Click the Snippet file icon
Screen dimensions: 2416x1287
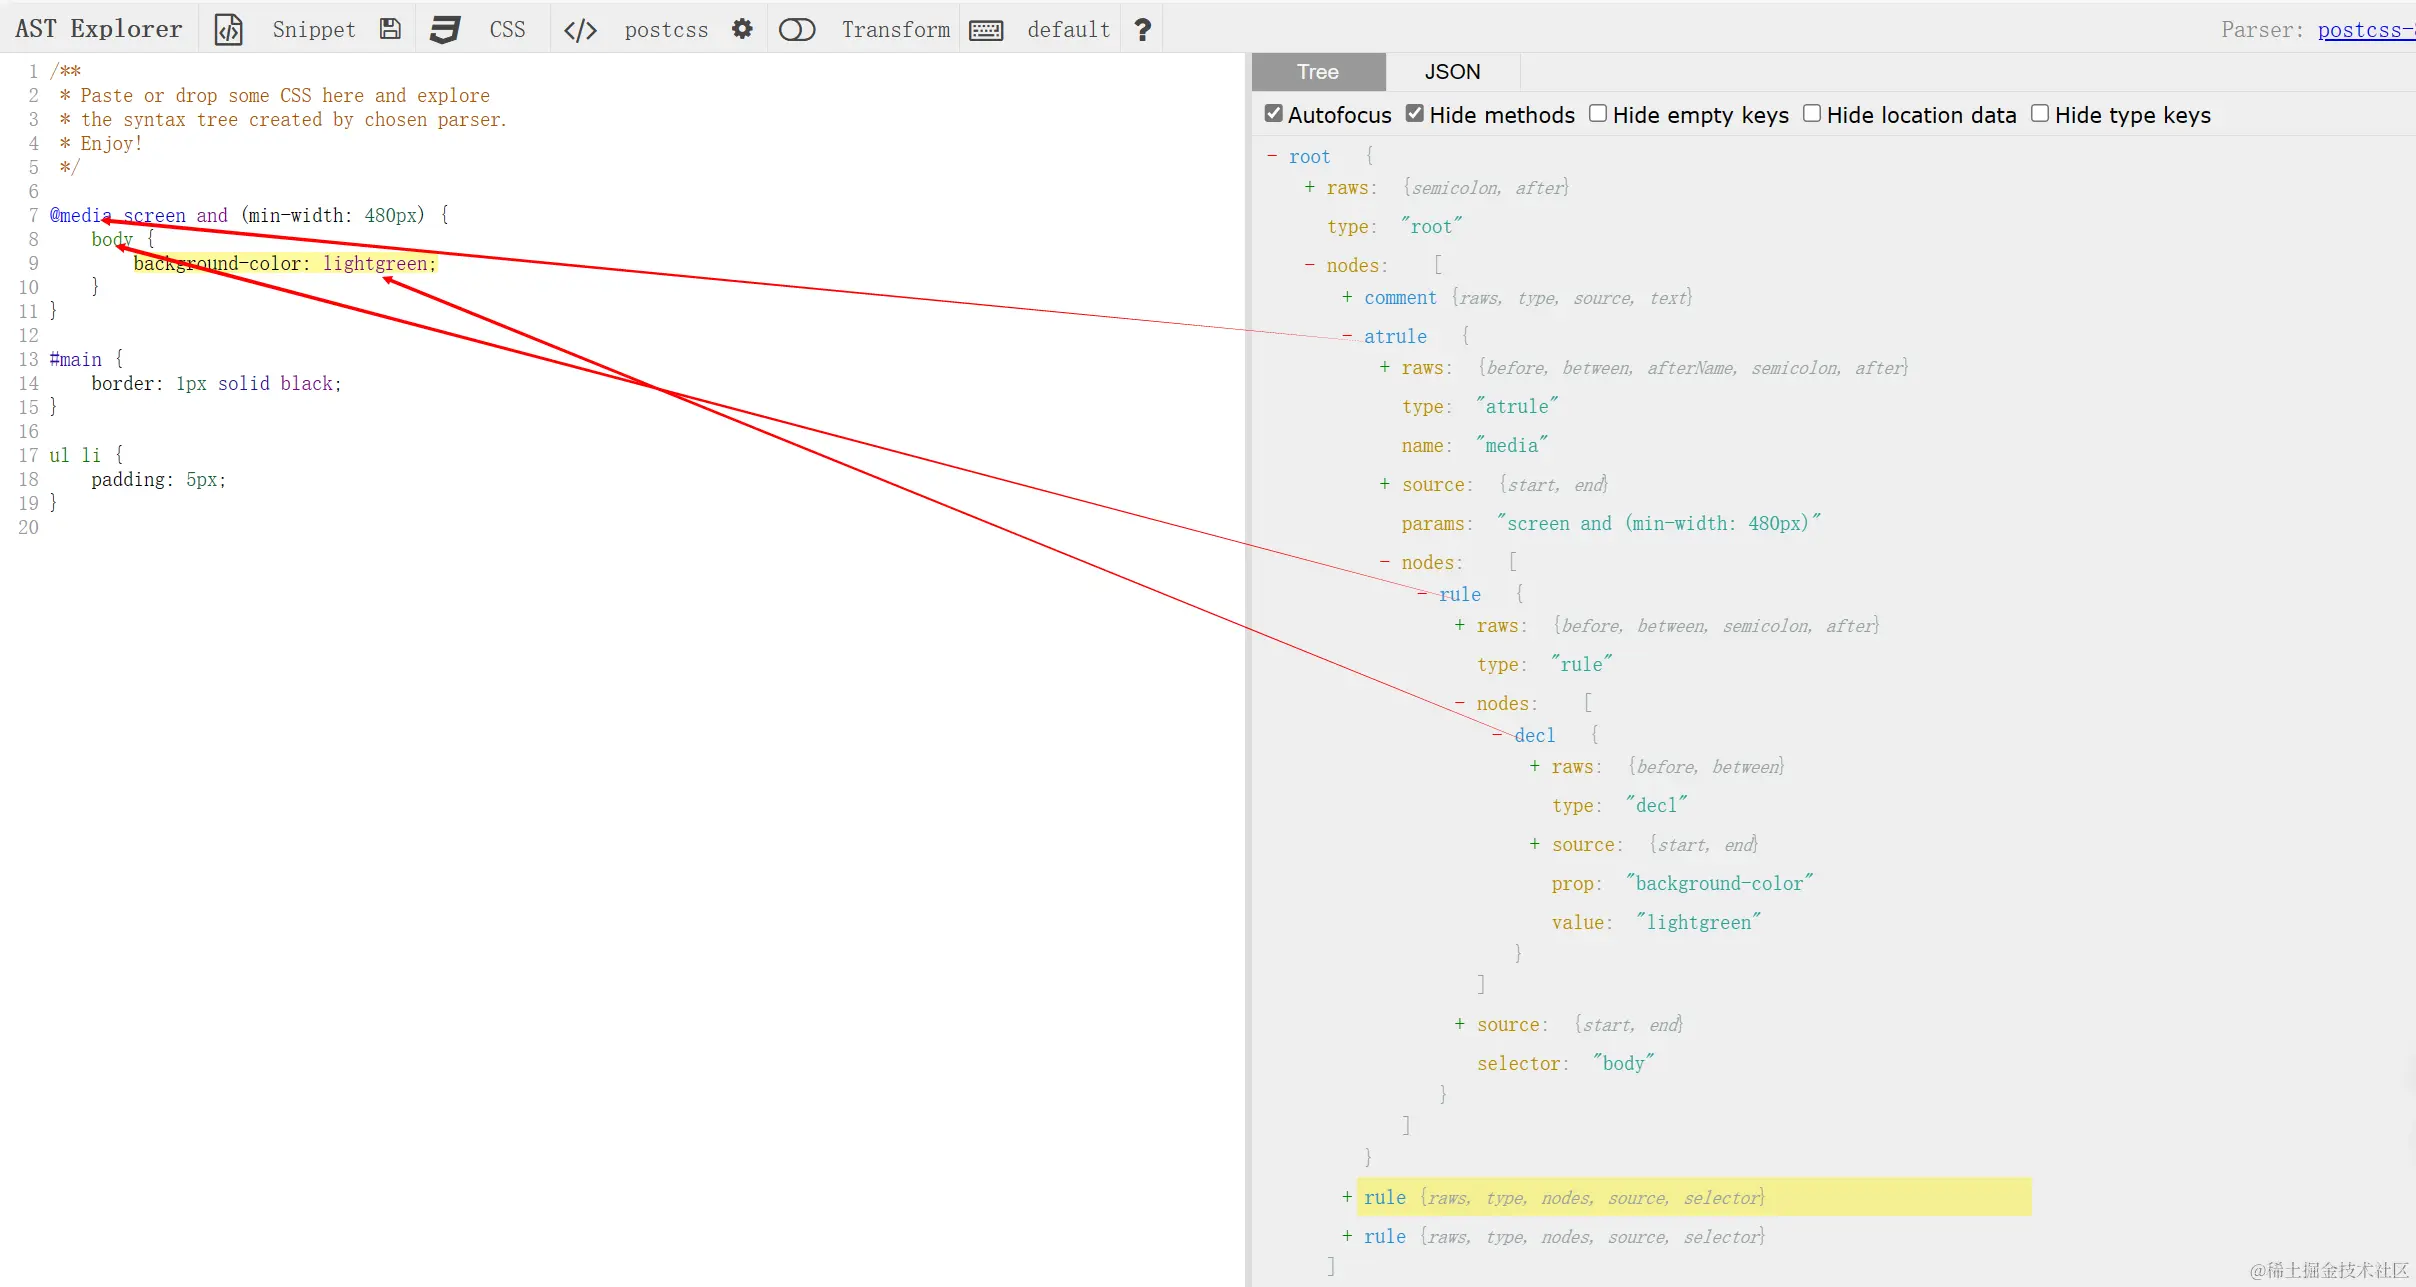tap(230, 29)
